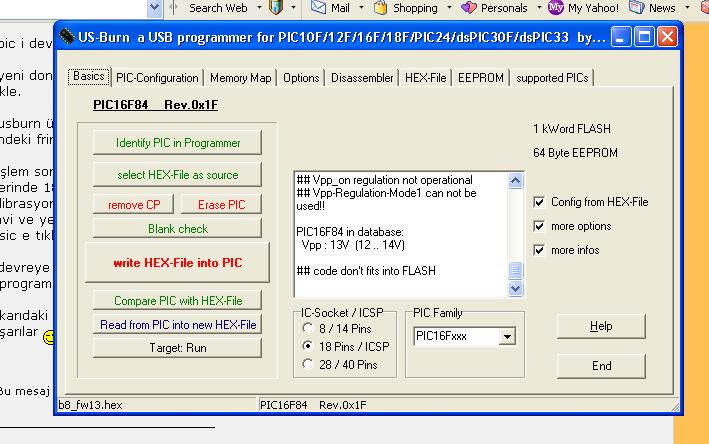Screen dimensions: 709x444
Task: Toggle the more infos checkbox
Action: click(x=539, y=250)
